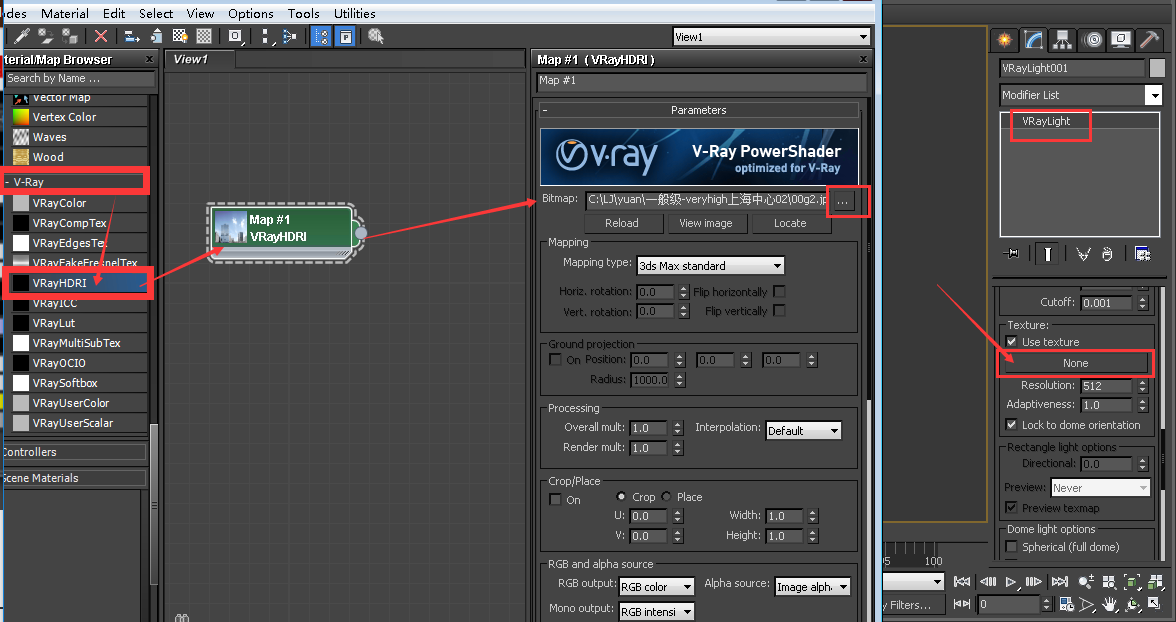
Task: Select the Place radio button
Action: point(666,497)
